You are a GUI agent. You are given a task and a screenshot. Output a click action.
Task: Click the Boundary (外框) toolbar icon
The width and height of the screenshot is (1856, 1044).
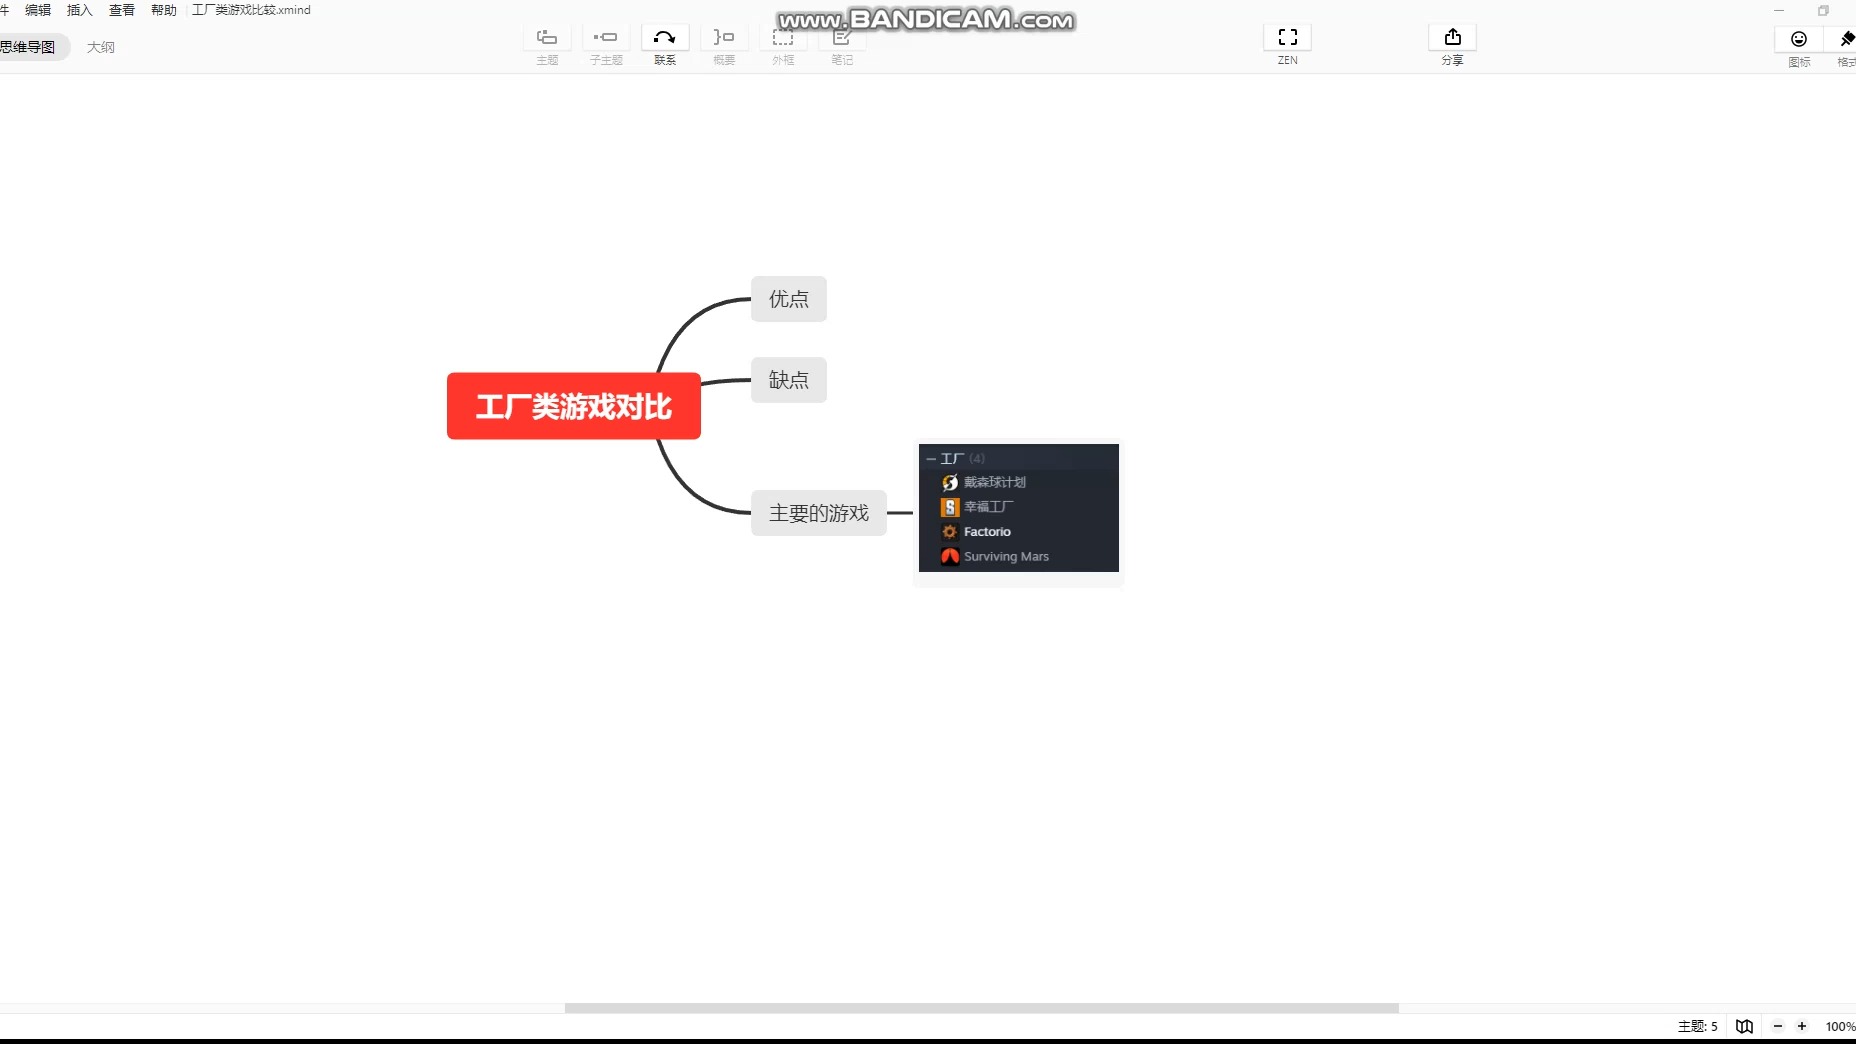coord(783,37)
